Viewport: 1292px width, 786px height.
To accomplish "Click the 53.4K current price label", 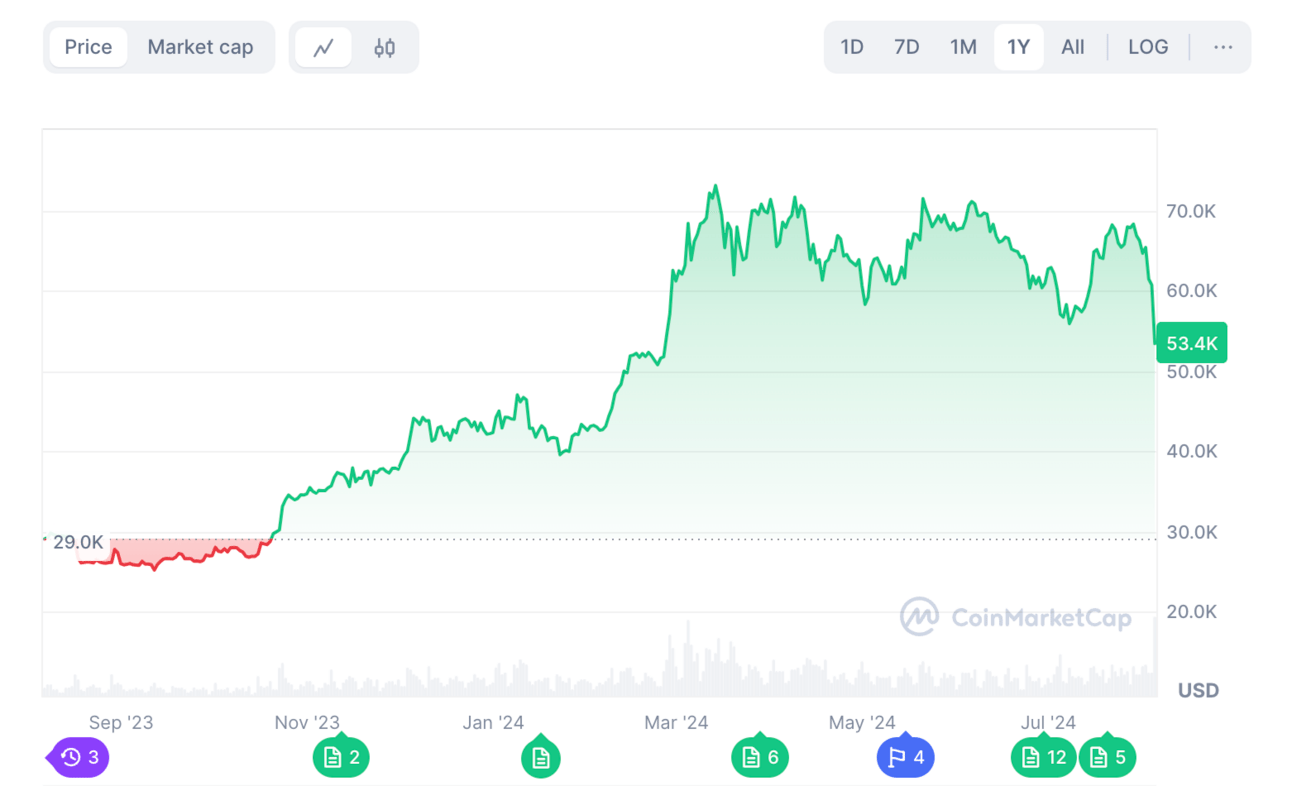I will [x=1192, y=343].
